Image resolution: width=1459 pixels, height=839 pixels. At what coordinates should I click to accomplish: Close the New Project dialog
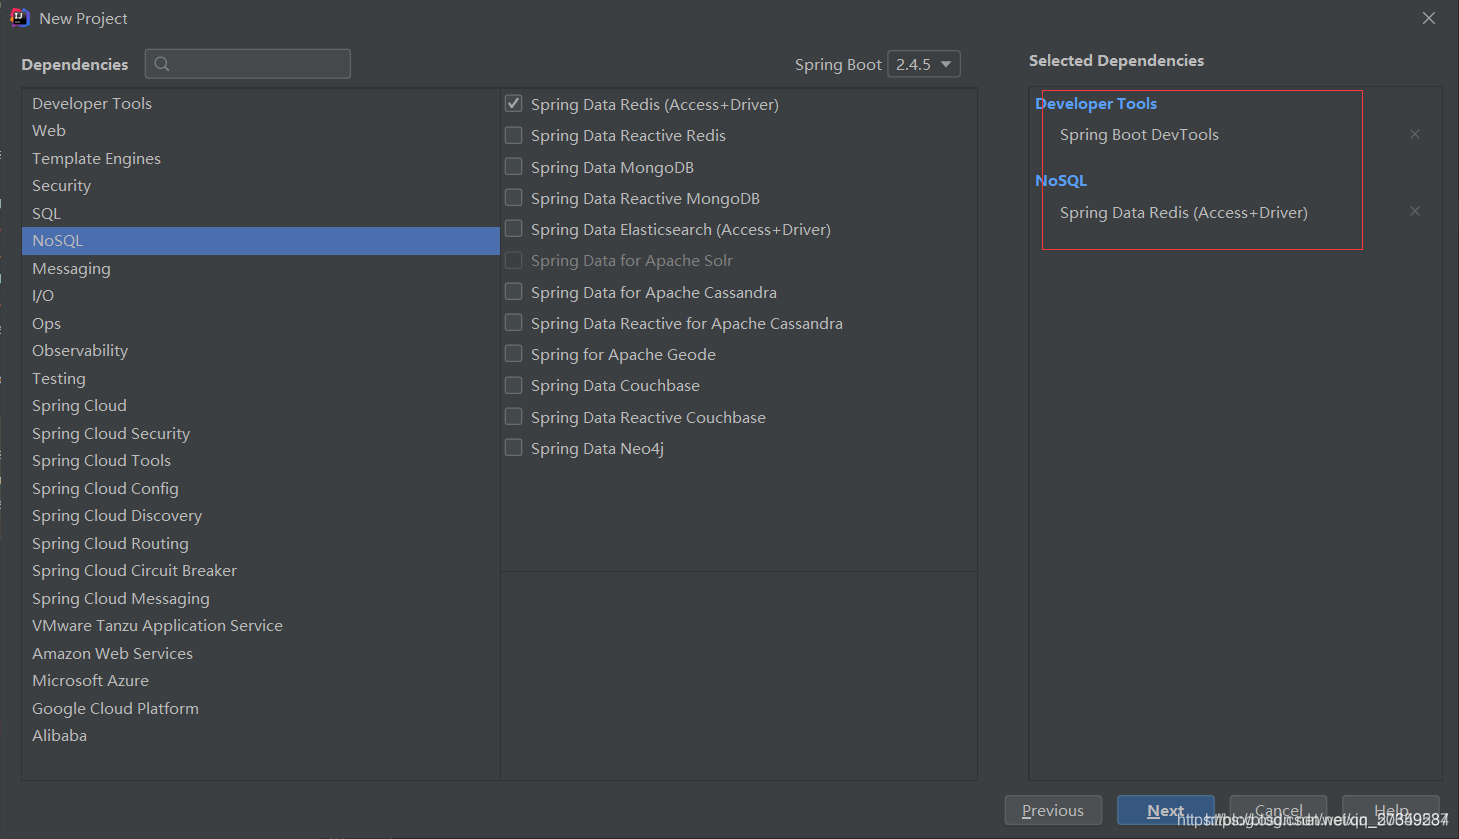pyautogui.click(x=1429, y=18)
